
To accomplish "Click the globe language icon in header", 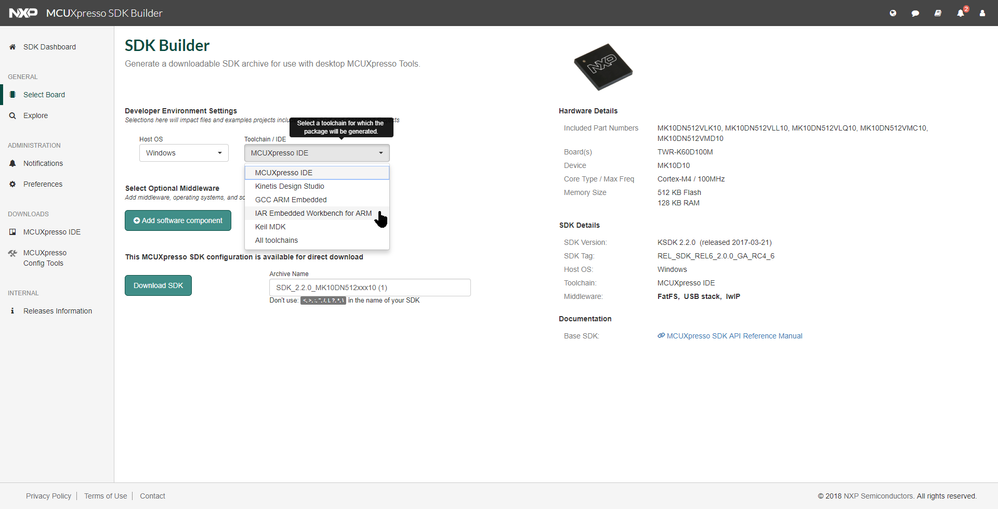I will click(892, 13).
